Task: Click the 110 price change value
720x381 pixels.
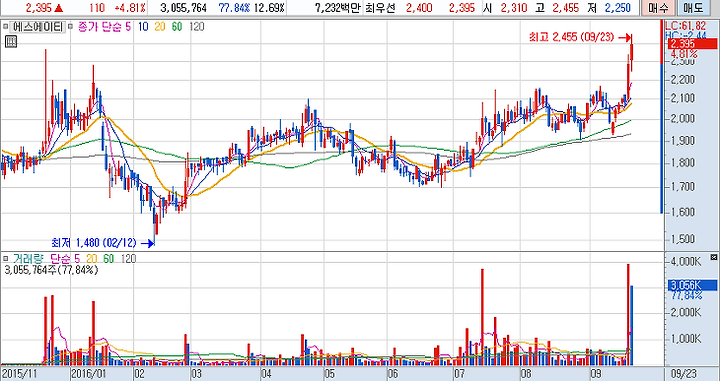Action: [x=97, y=8]
